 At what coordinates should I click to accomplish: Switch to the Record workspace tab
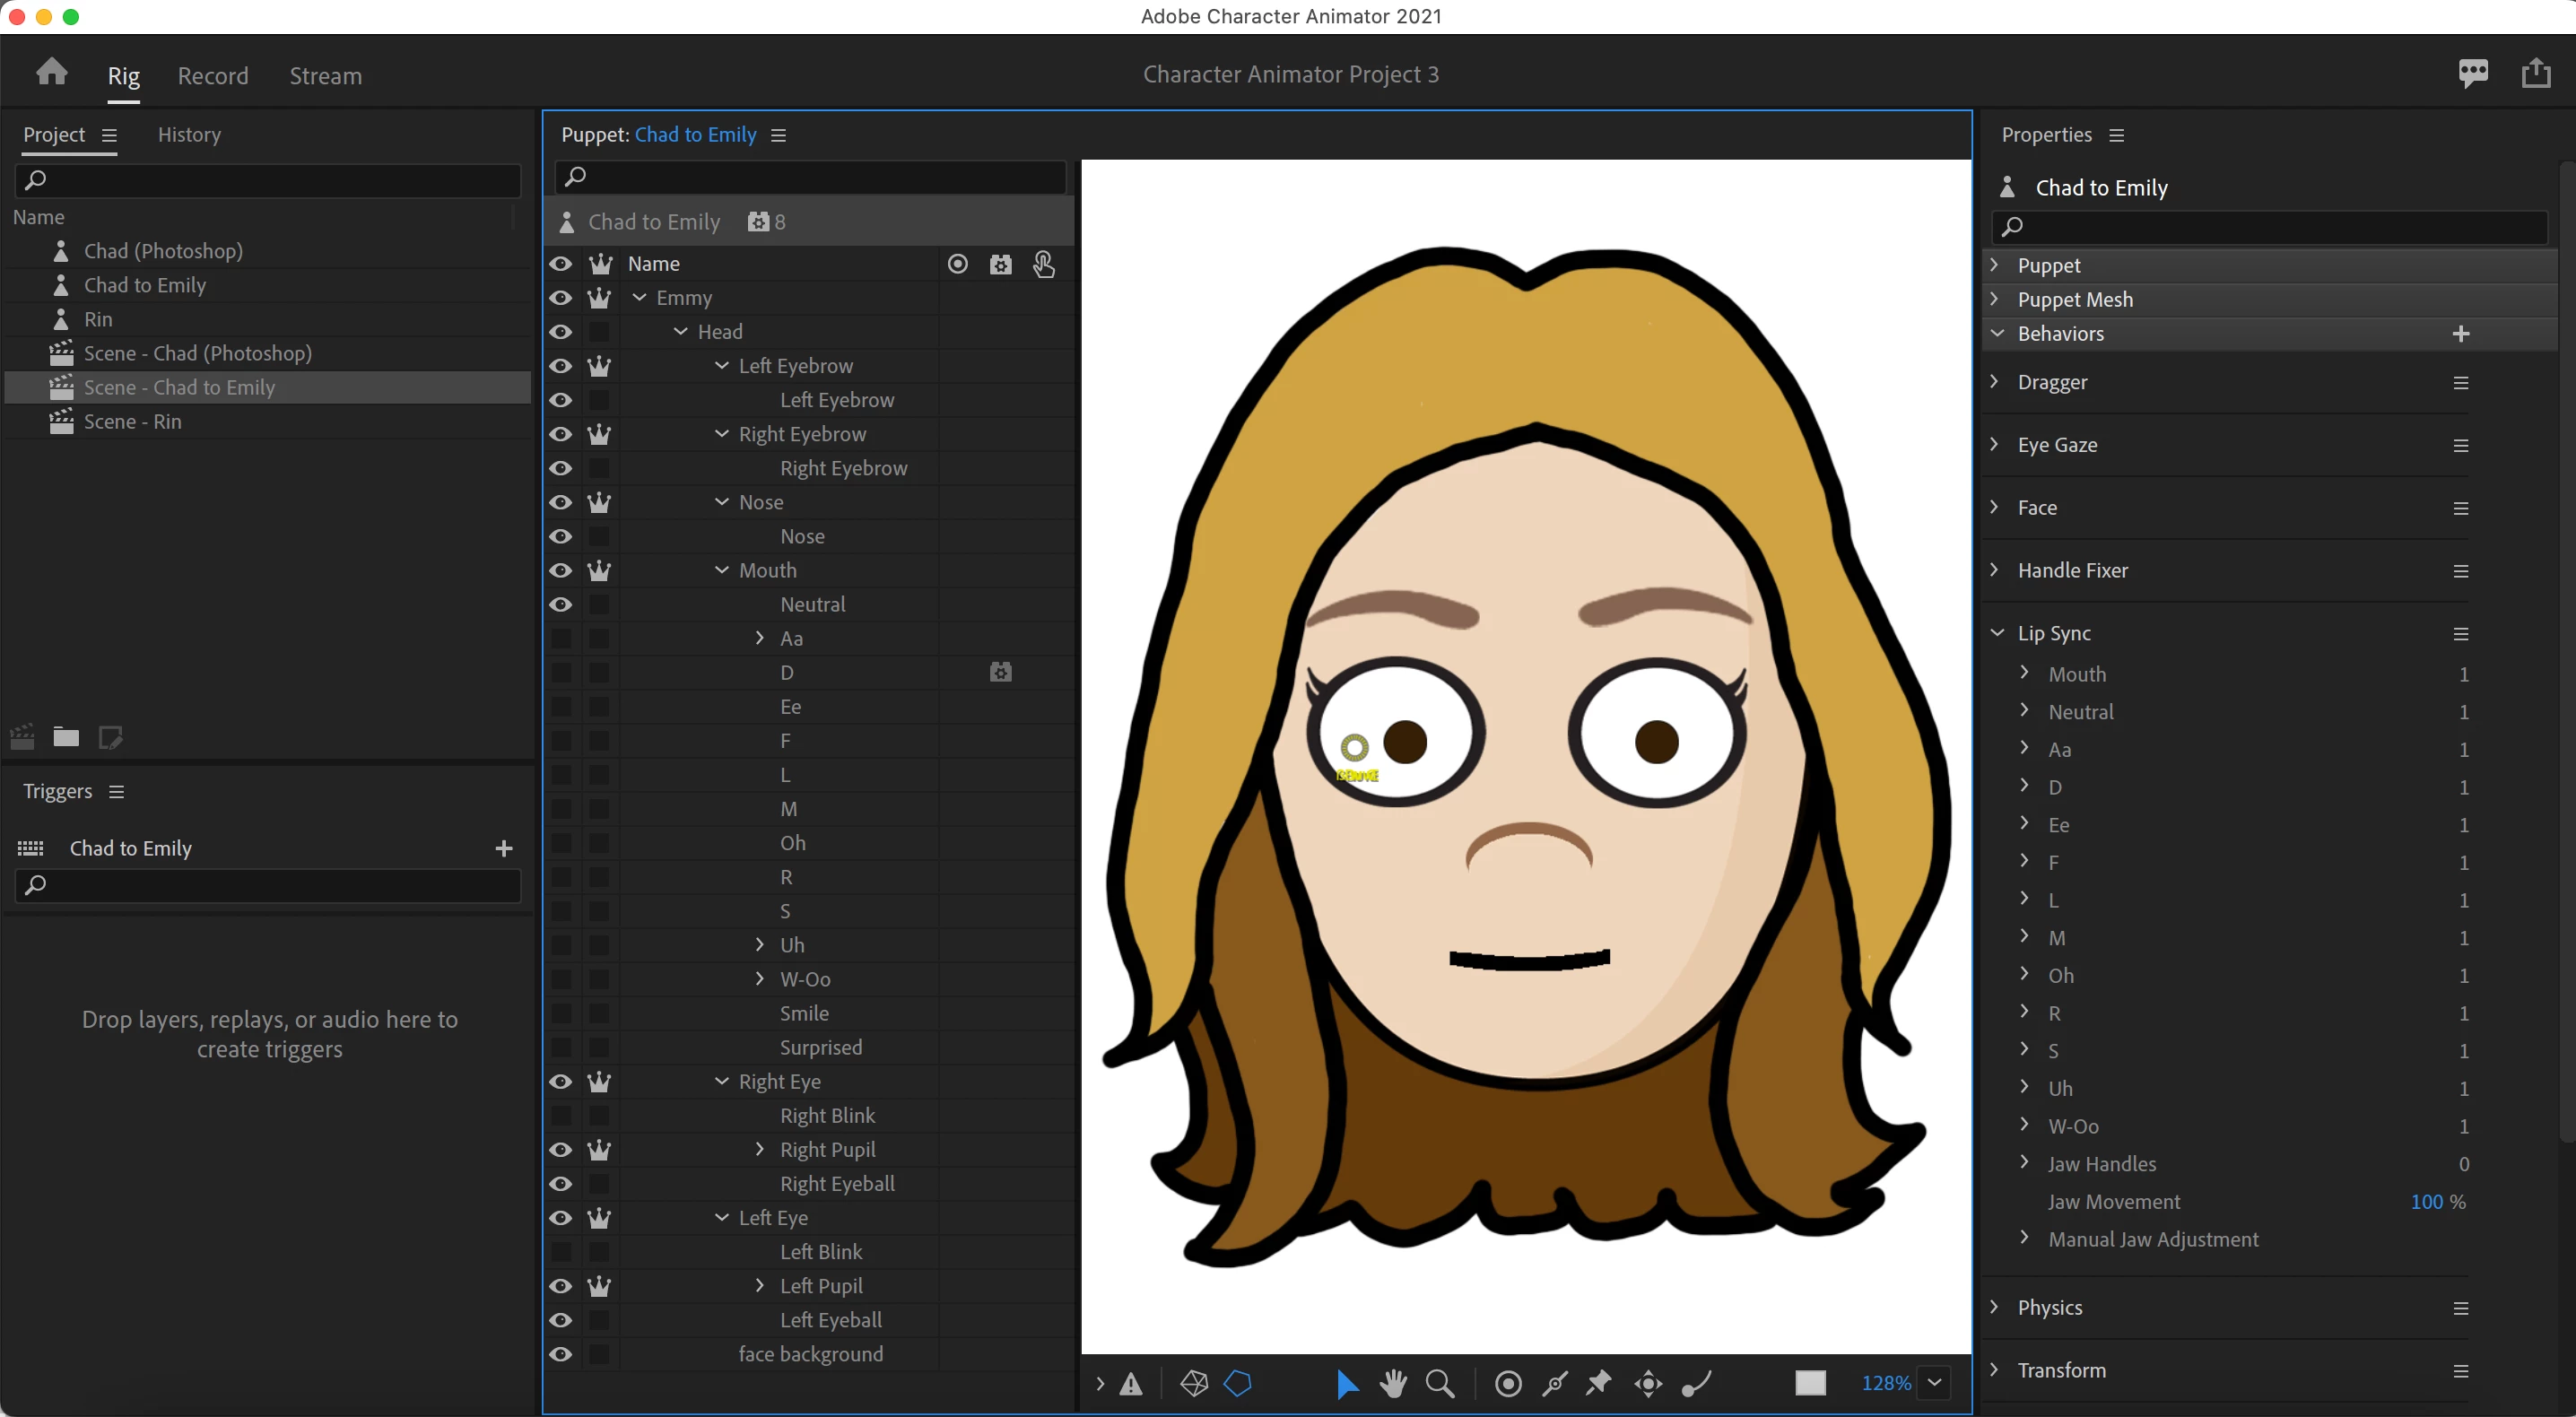click(x=212, y=76)
